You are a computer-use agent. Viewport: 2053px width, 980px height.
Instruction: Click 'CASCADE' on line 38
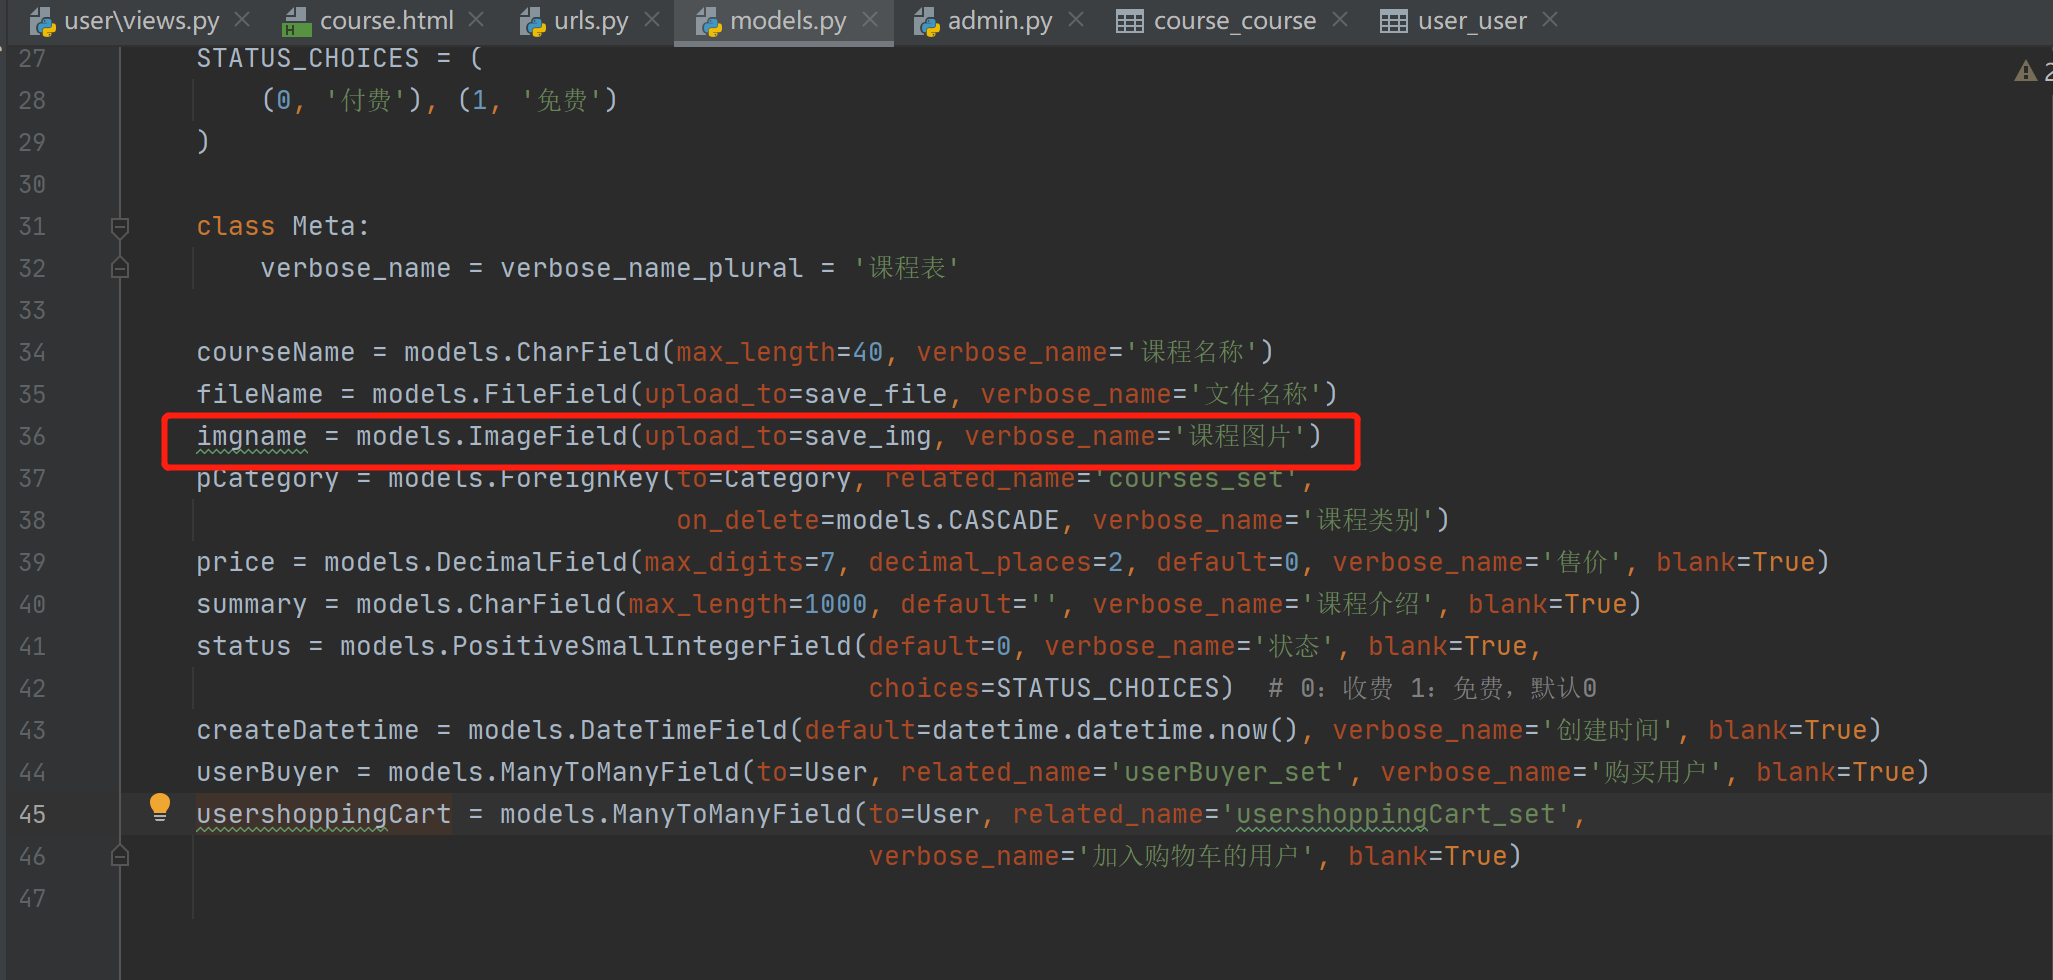pos(1004,521)
